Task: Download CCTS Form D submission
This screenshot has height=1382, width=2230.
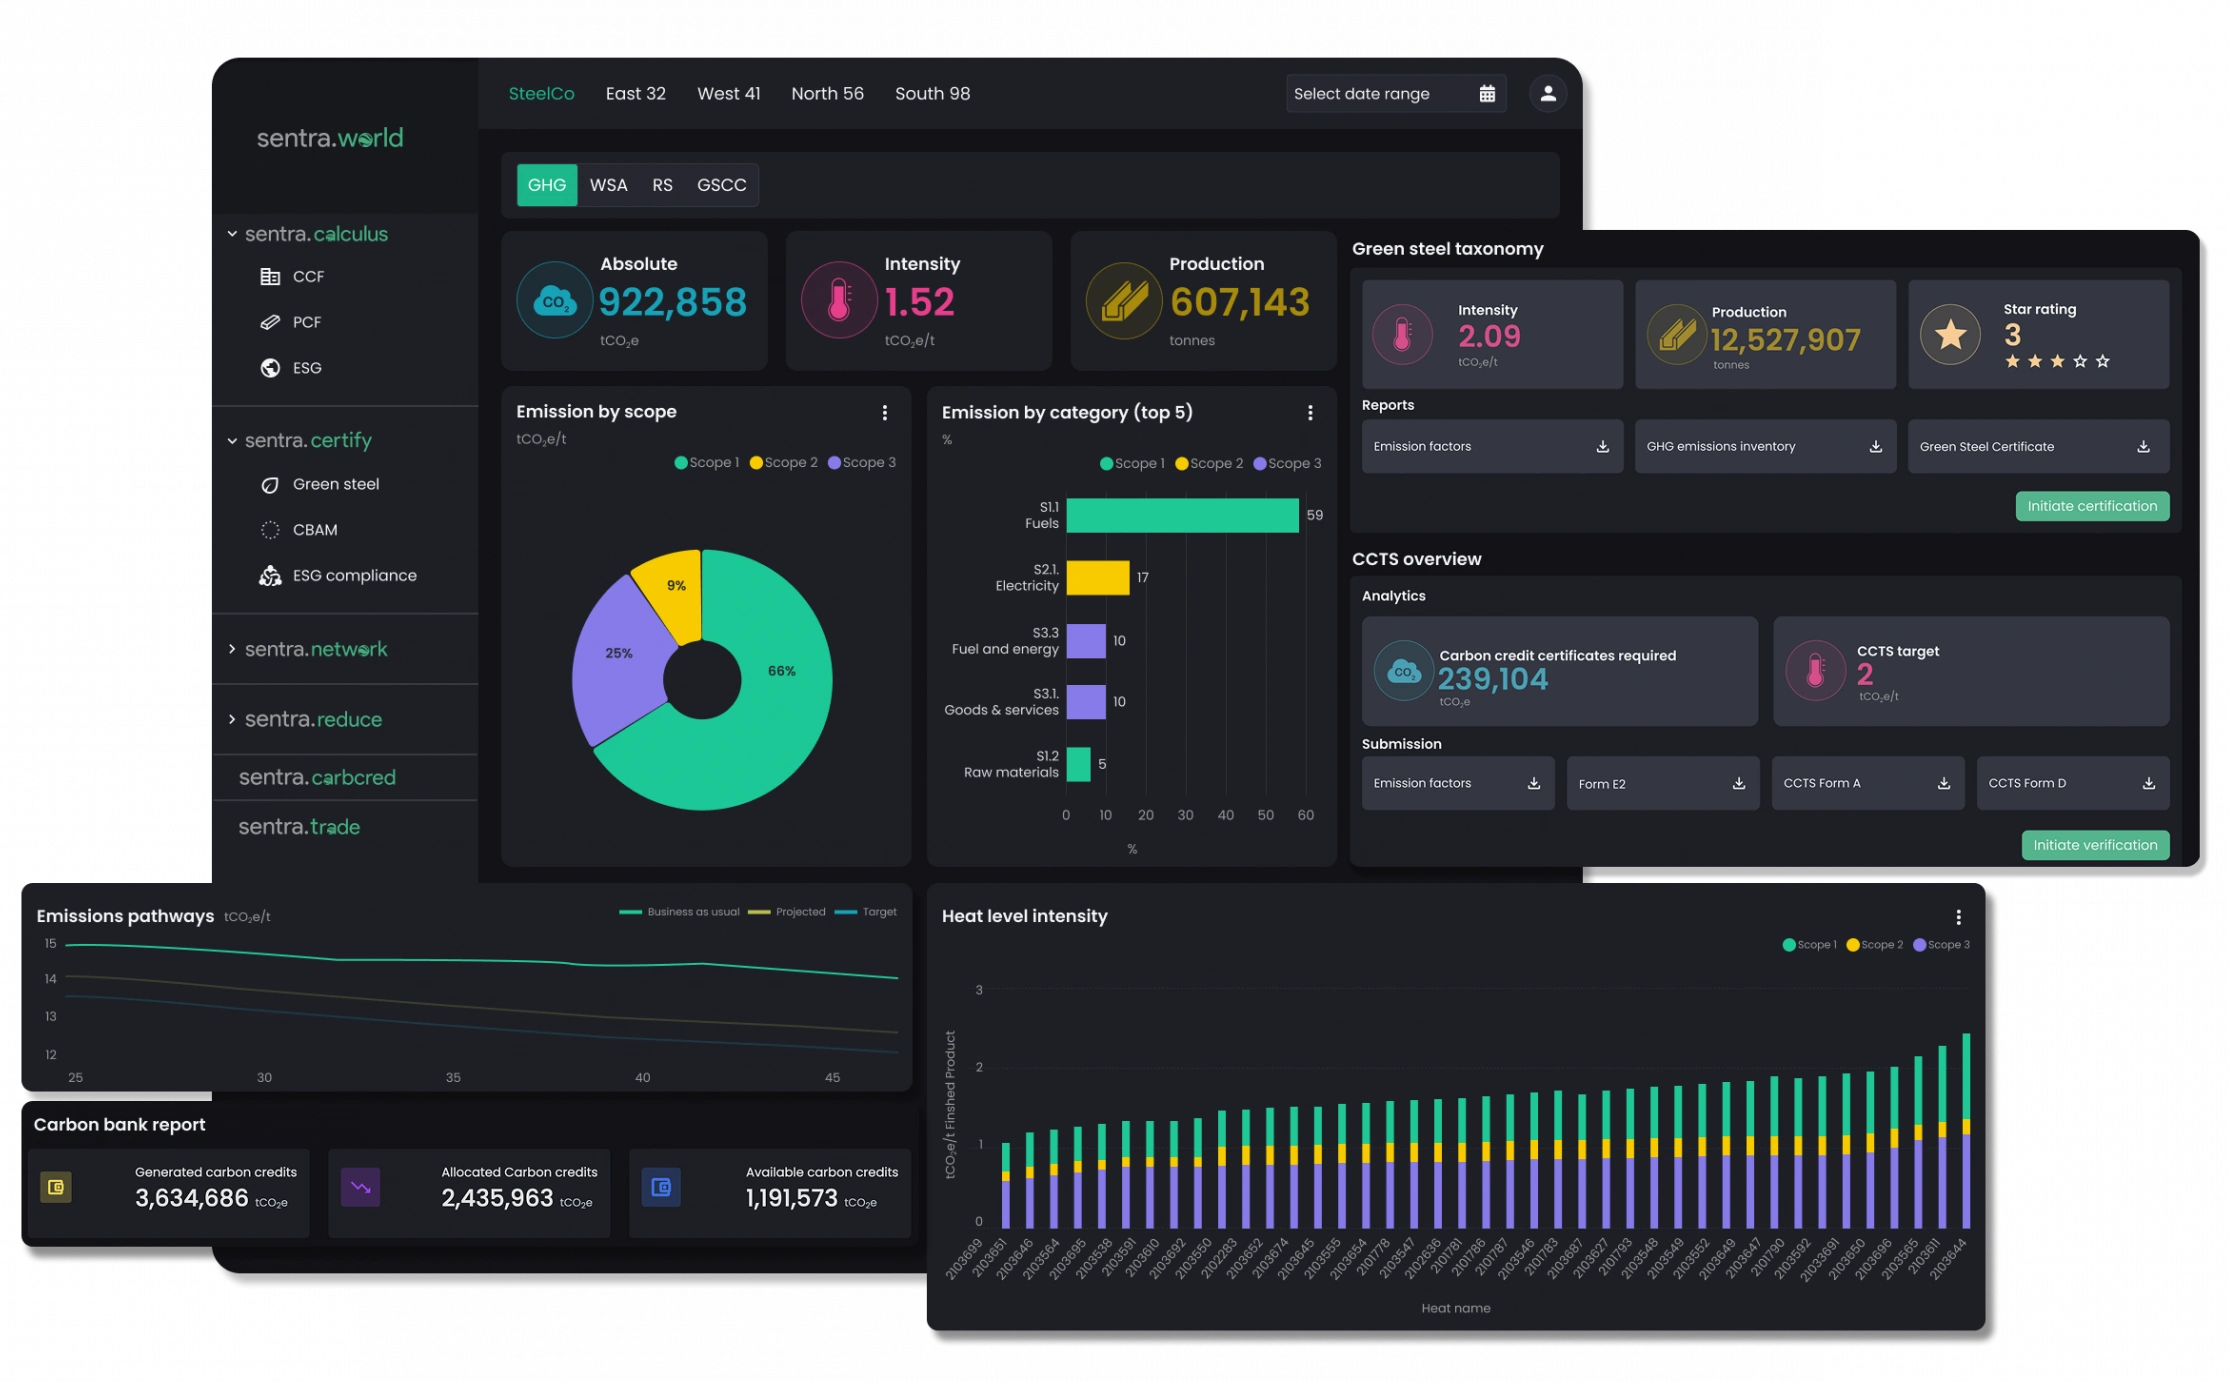Action: [2148, 784]
